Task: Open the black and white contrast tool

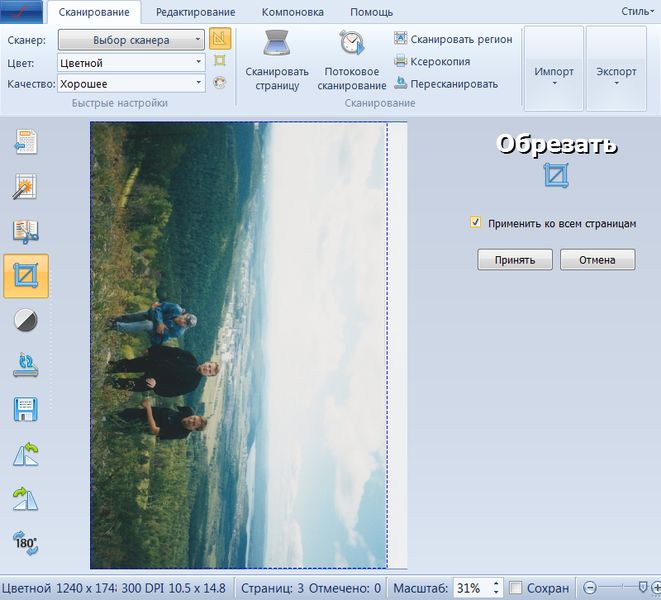Action: pos(26,320)
